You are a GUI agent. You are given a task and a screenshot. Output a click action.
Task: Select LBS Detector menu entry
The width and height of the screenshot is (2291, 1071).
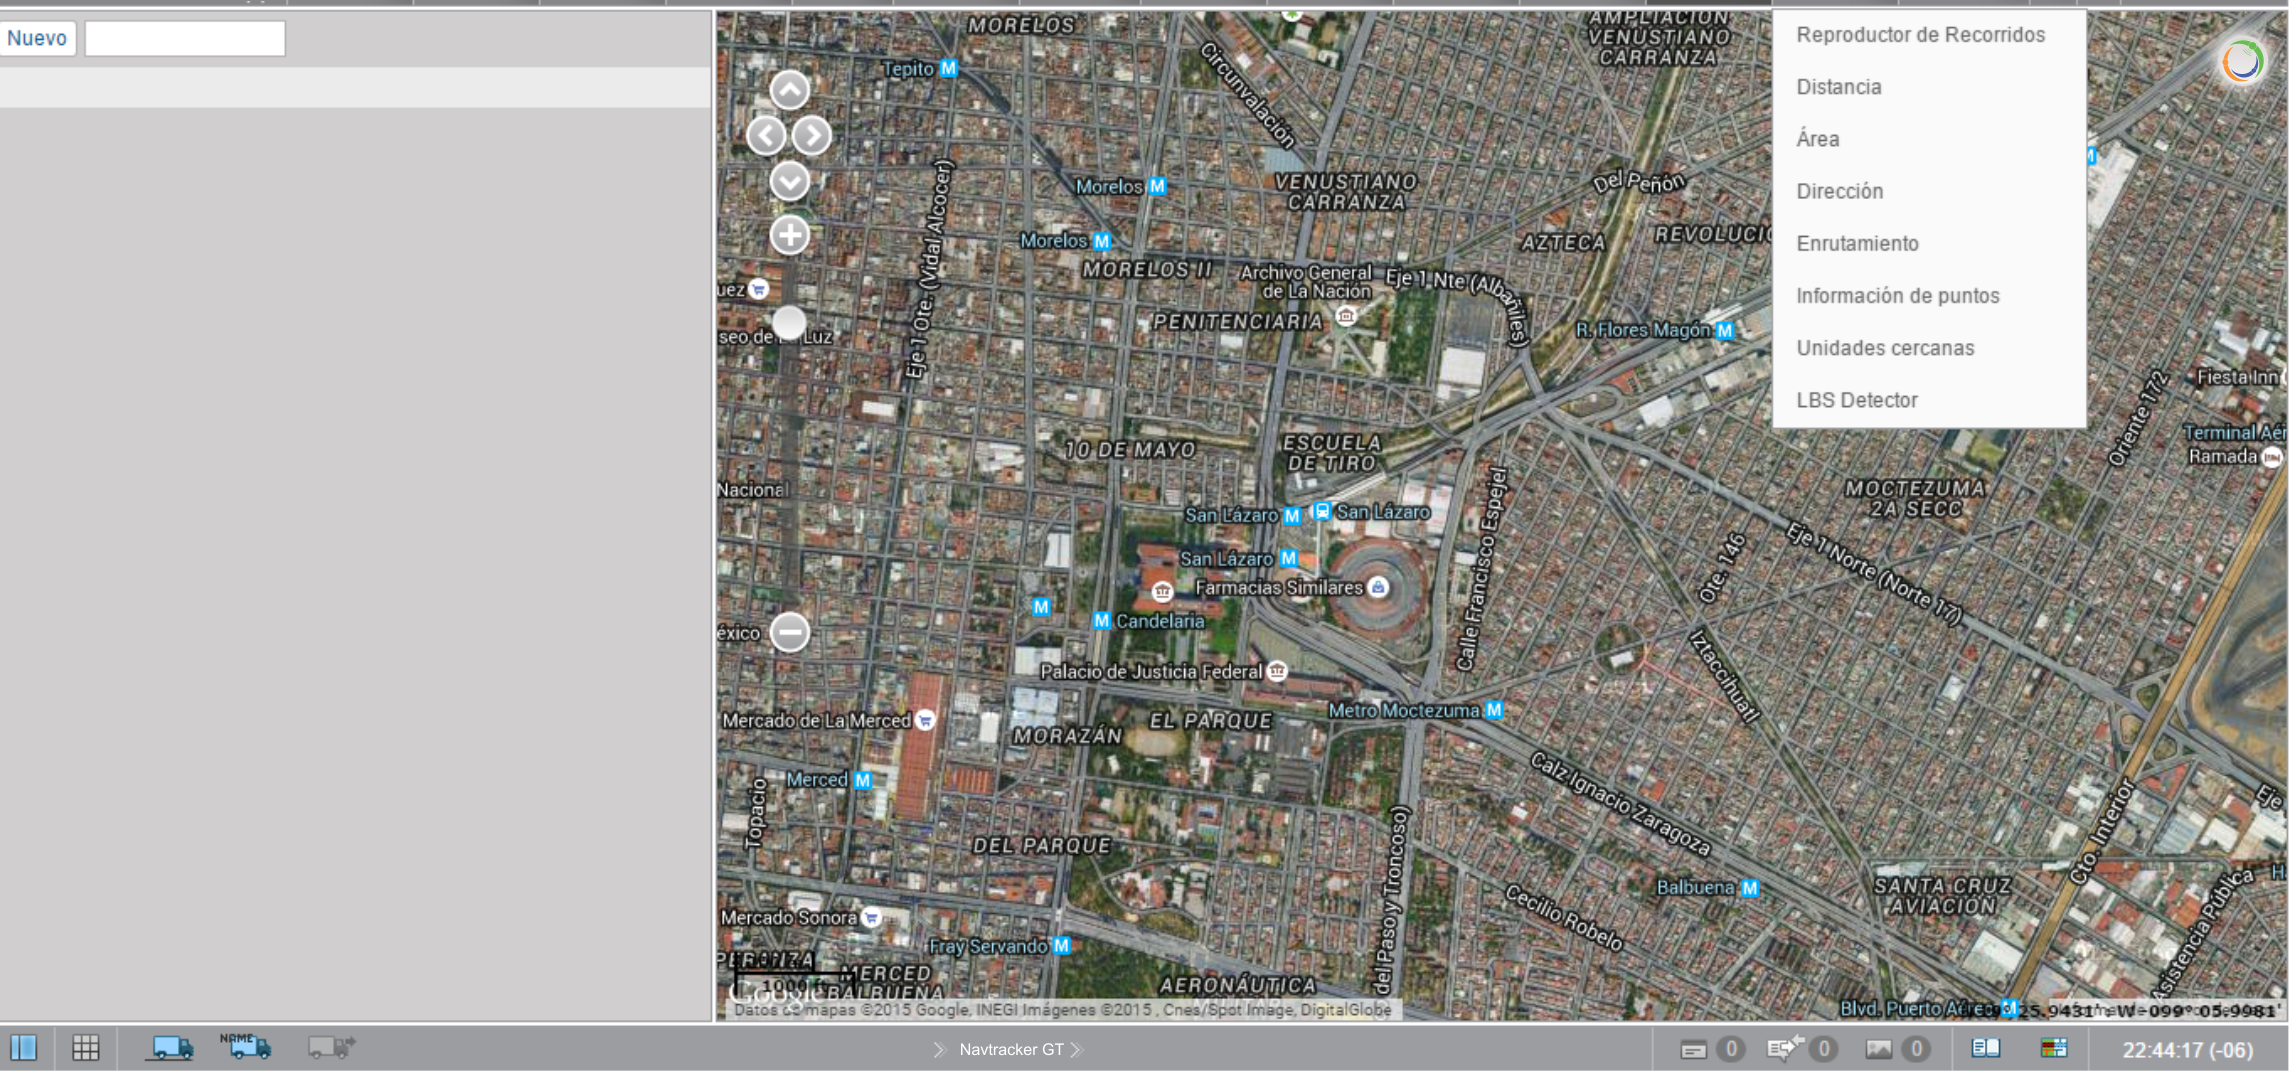1856,400
